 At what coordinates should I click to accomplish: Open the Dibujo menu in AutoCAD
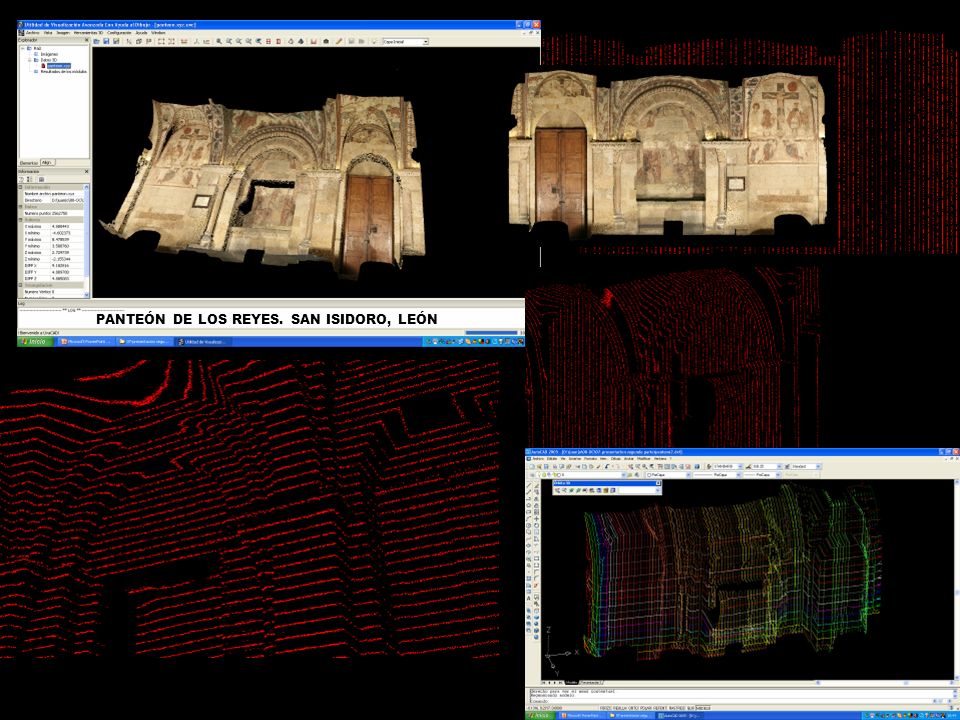[615, 459]
